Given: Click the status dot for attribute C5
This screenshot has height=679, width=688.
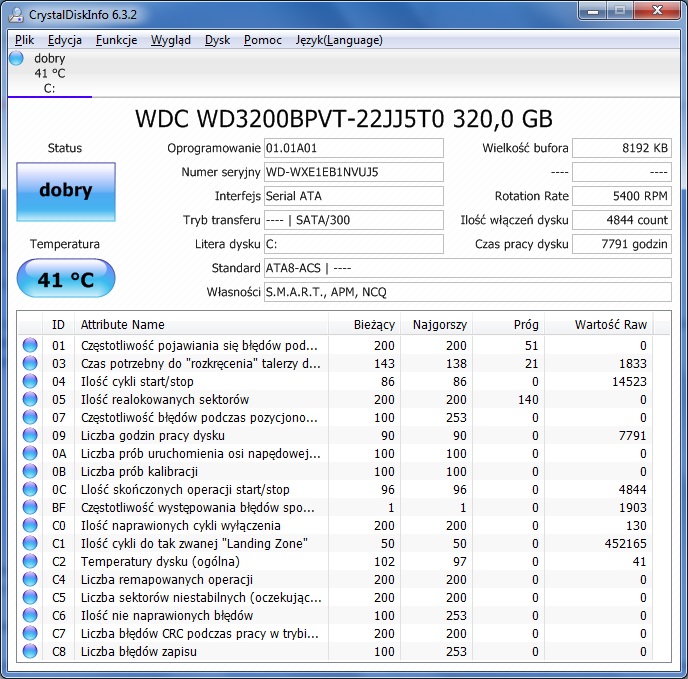Looking at the screenshot, I should (x=30, y=597).
